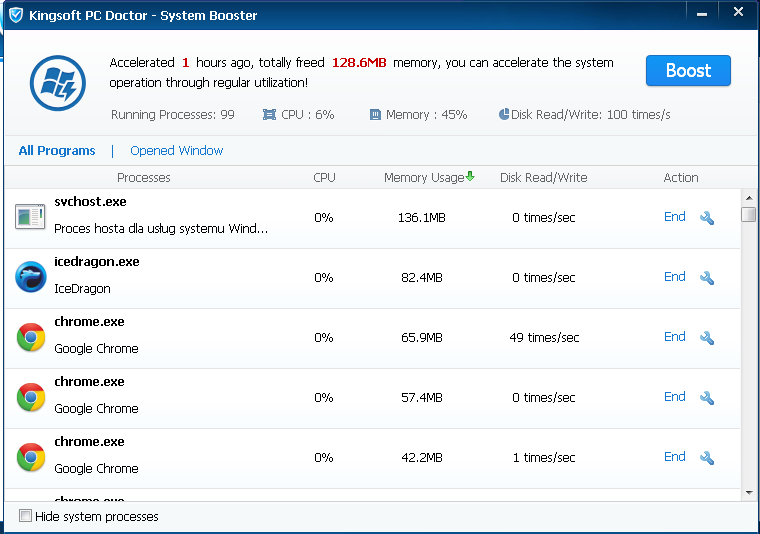Click the CPU column header
This screenshot has height=534, width=760.
324,178
